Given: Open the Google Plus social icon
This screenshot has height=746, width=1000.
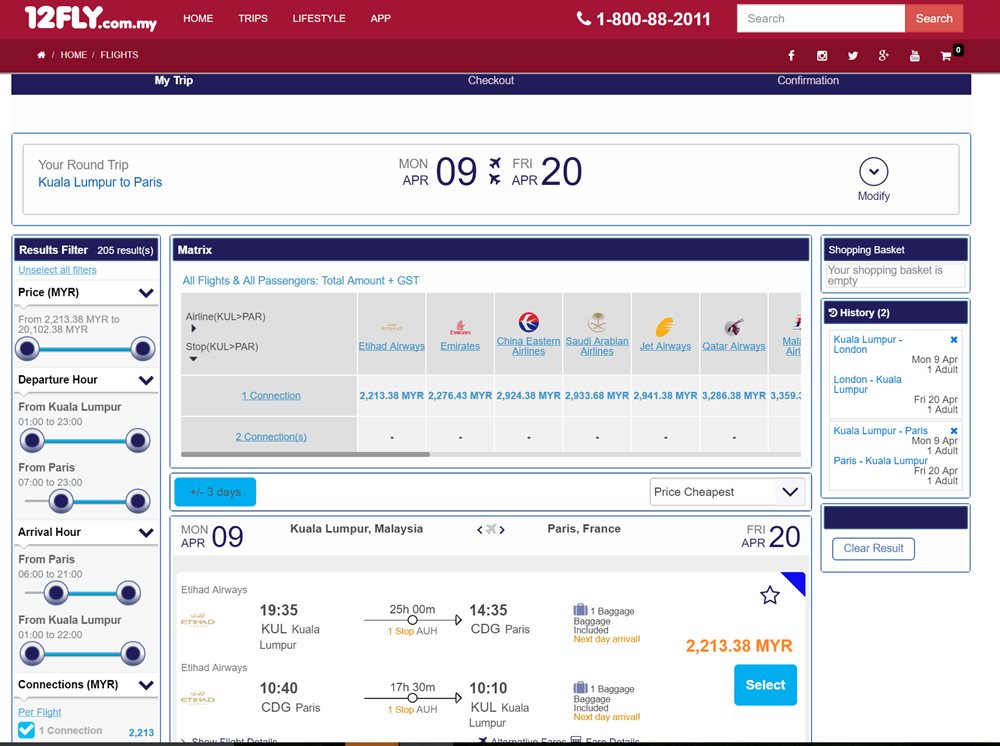Looking at the screenshot, I should (883, 55).
